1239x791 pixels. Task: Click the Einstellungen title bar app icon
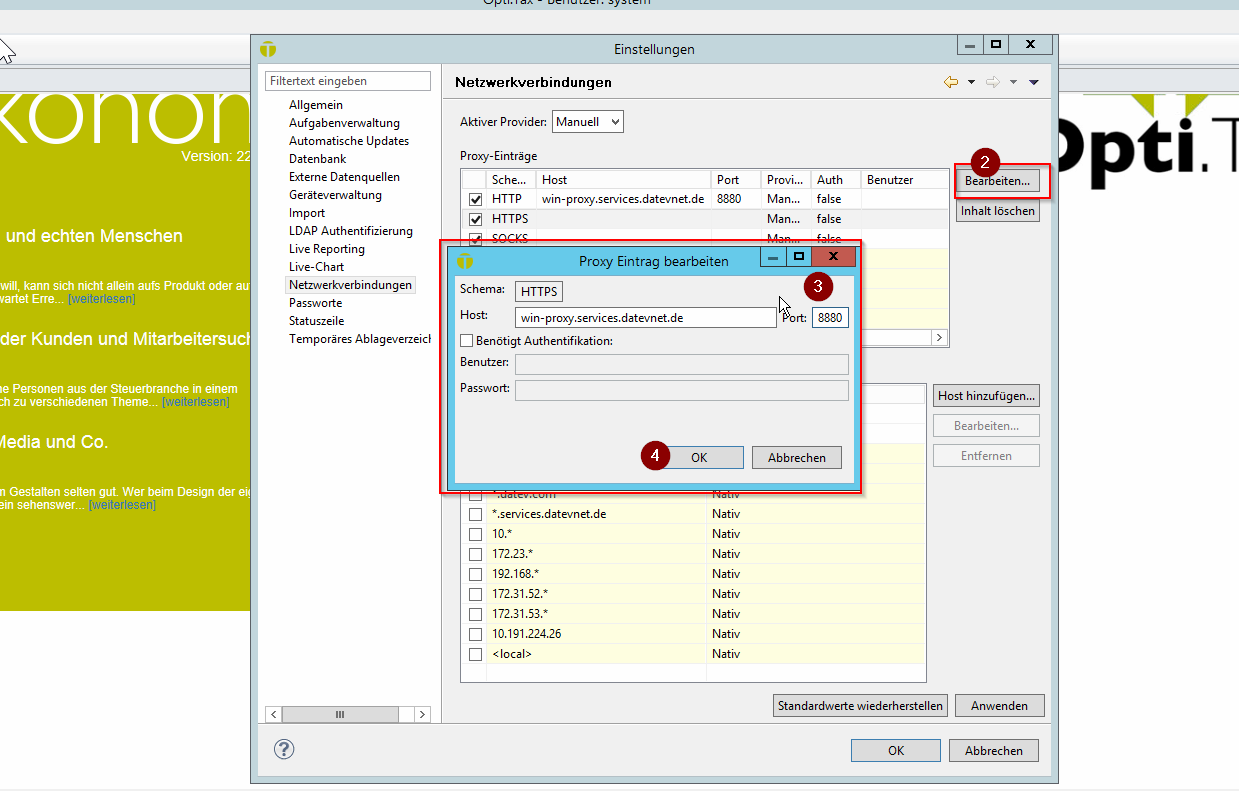coord(267,49)
